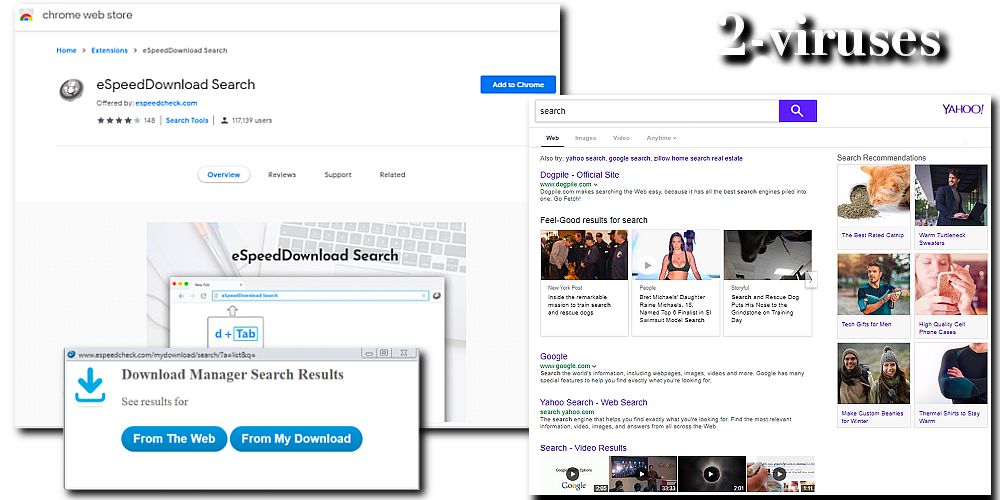Click the Add to Chrome button
Viewport: 1000px width, 500px height.
518,85
